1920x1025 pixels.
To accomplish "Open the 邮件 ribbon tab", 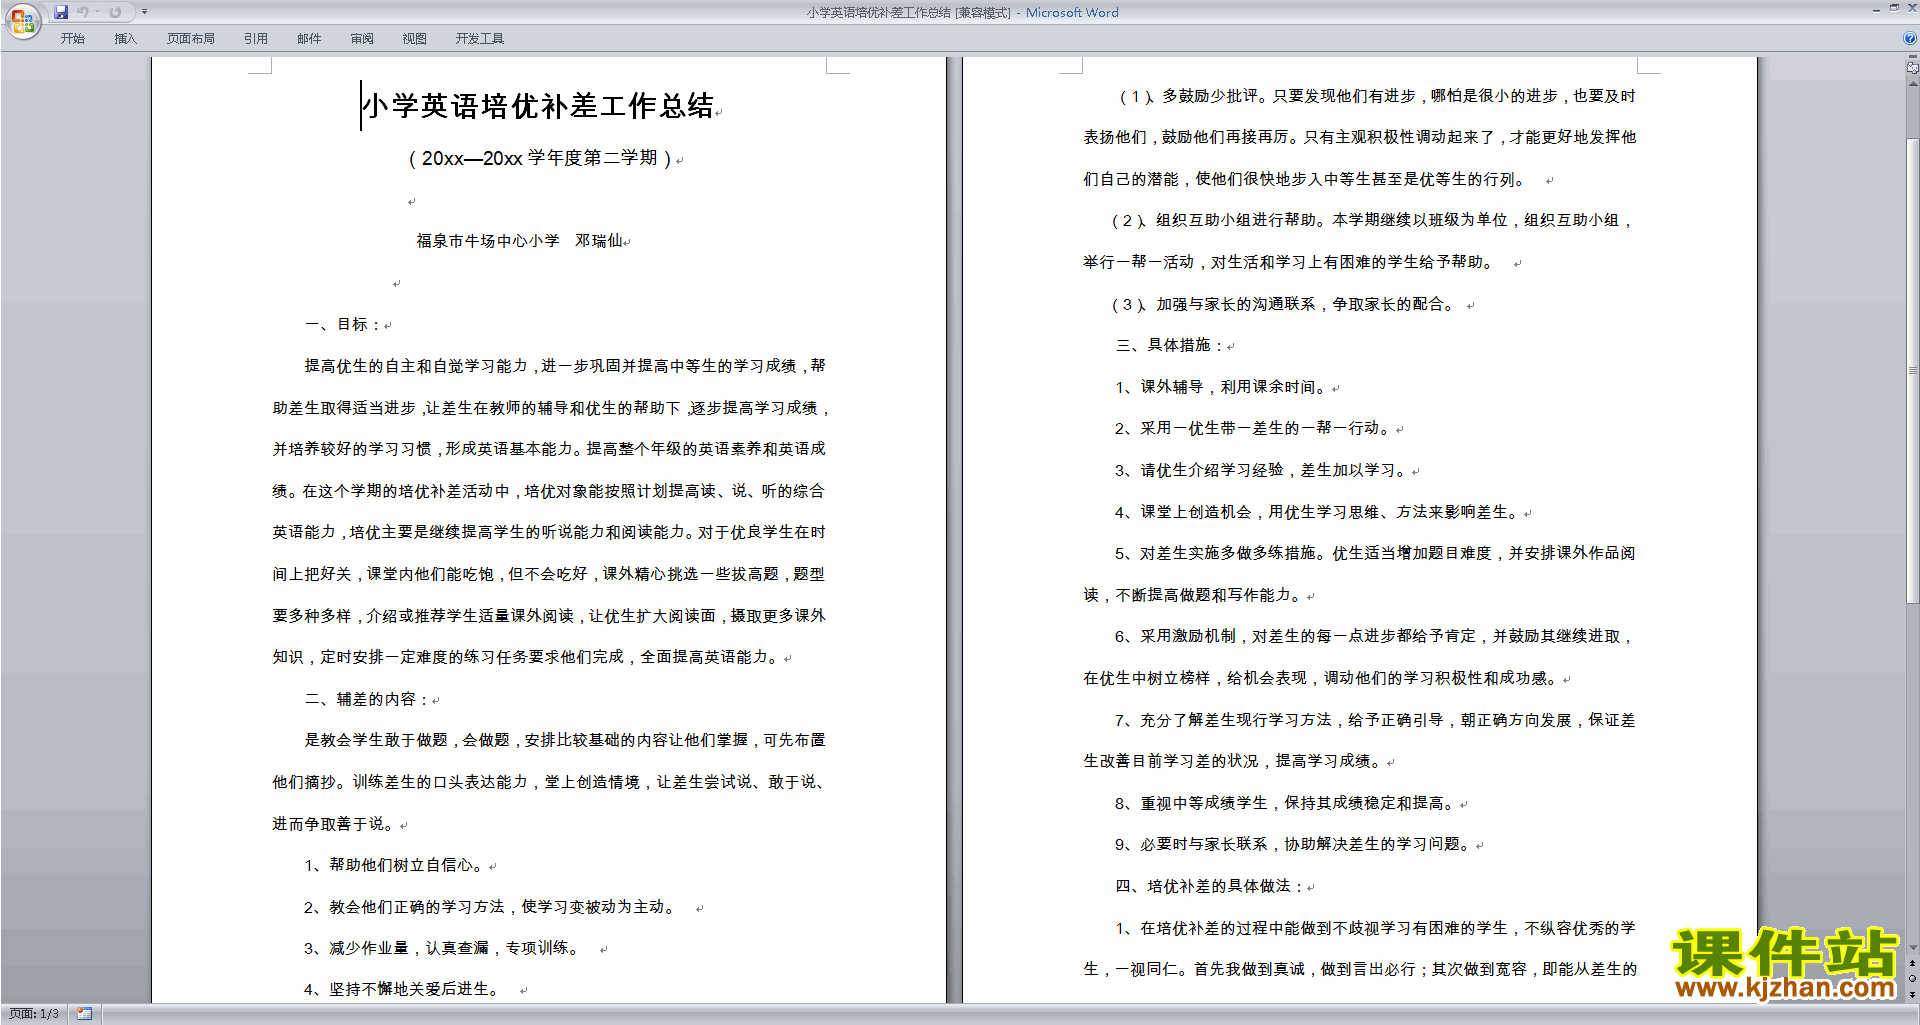I will tap(309, 38).
